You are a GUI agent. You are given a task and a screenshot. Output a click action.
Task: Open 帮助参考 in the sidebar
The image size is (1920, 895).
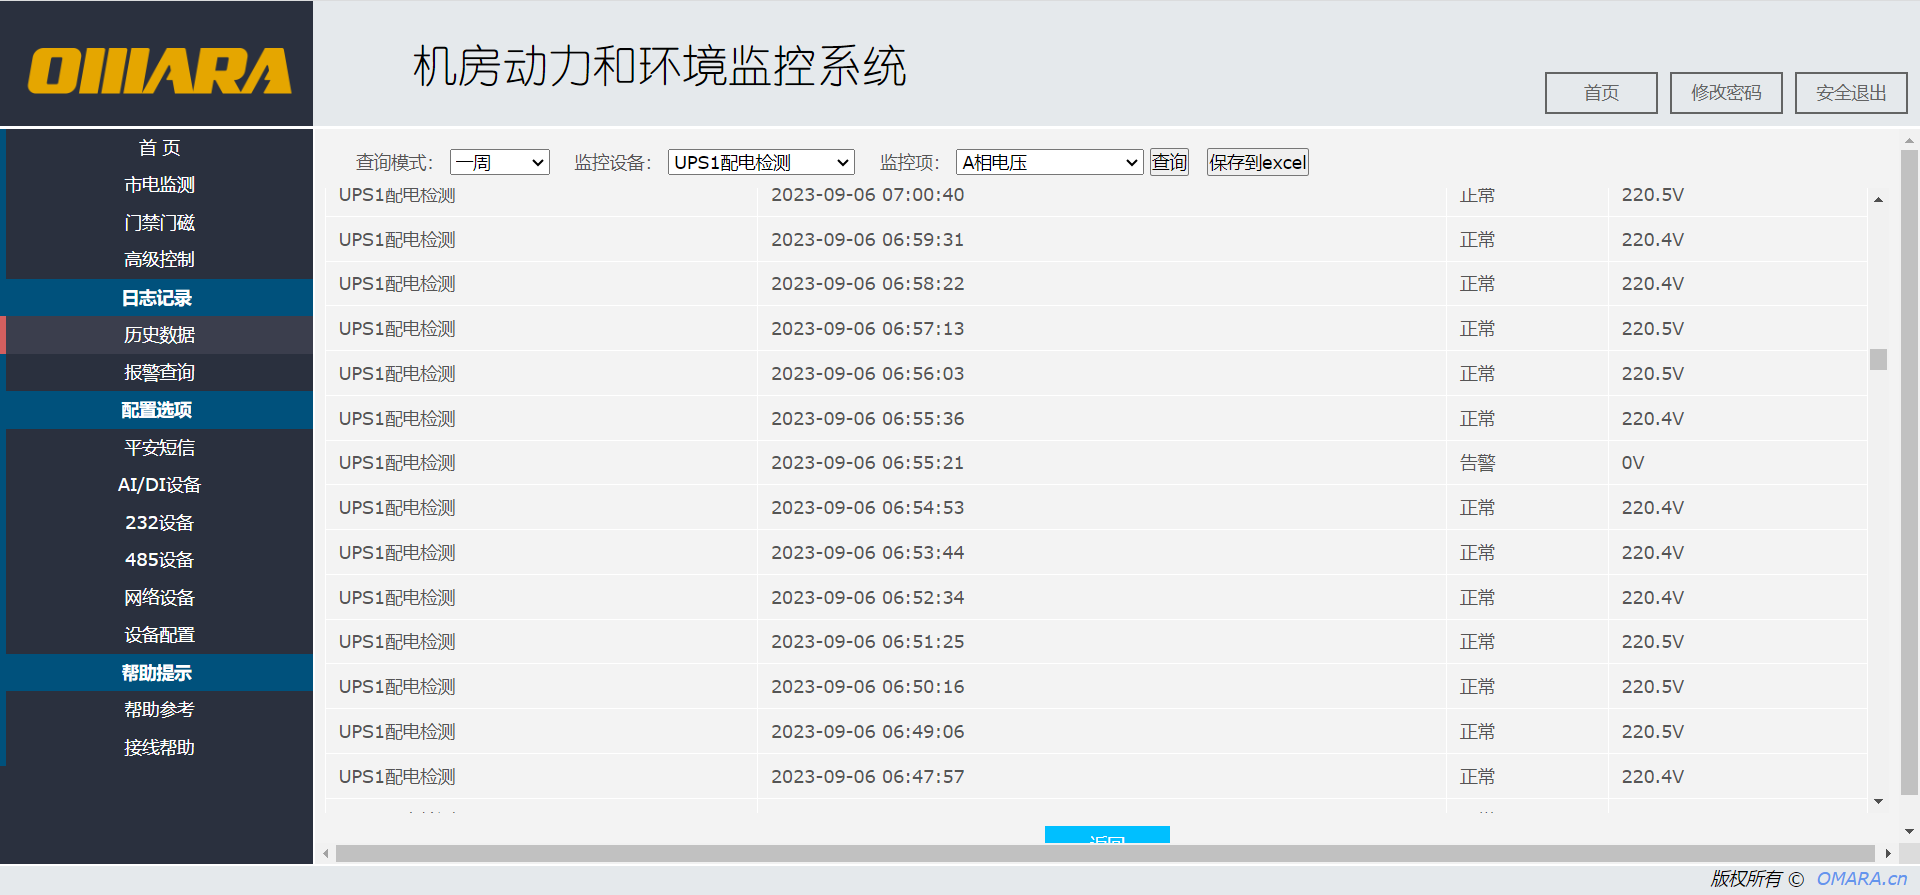coord(159,710)
